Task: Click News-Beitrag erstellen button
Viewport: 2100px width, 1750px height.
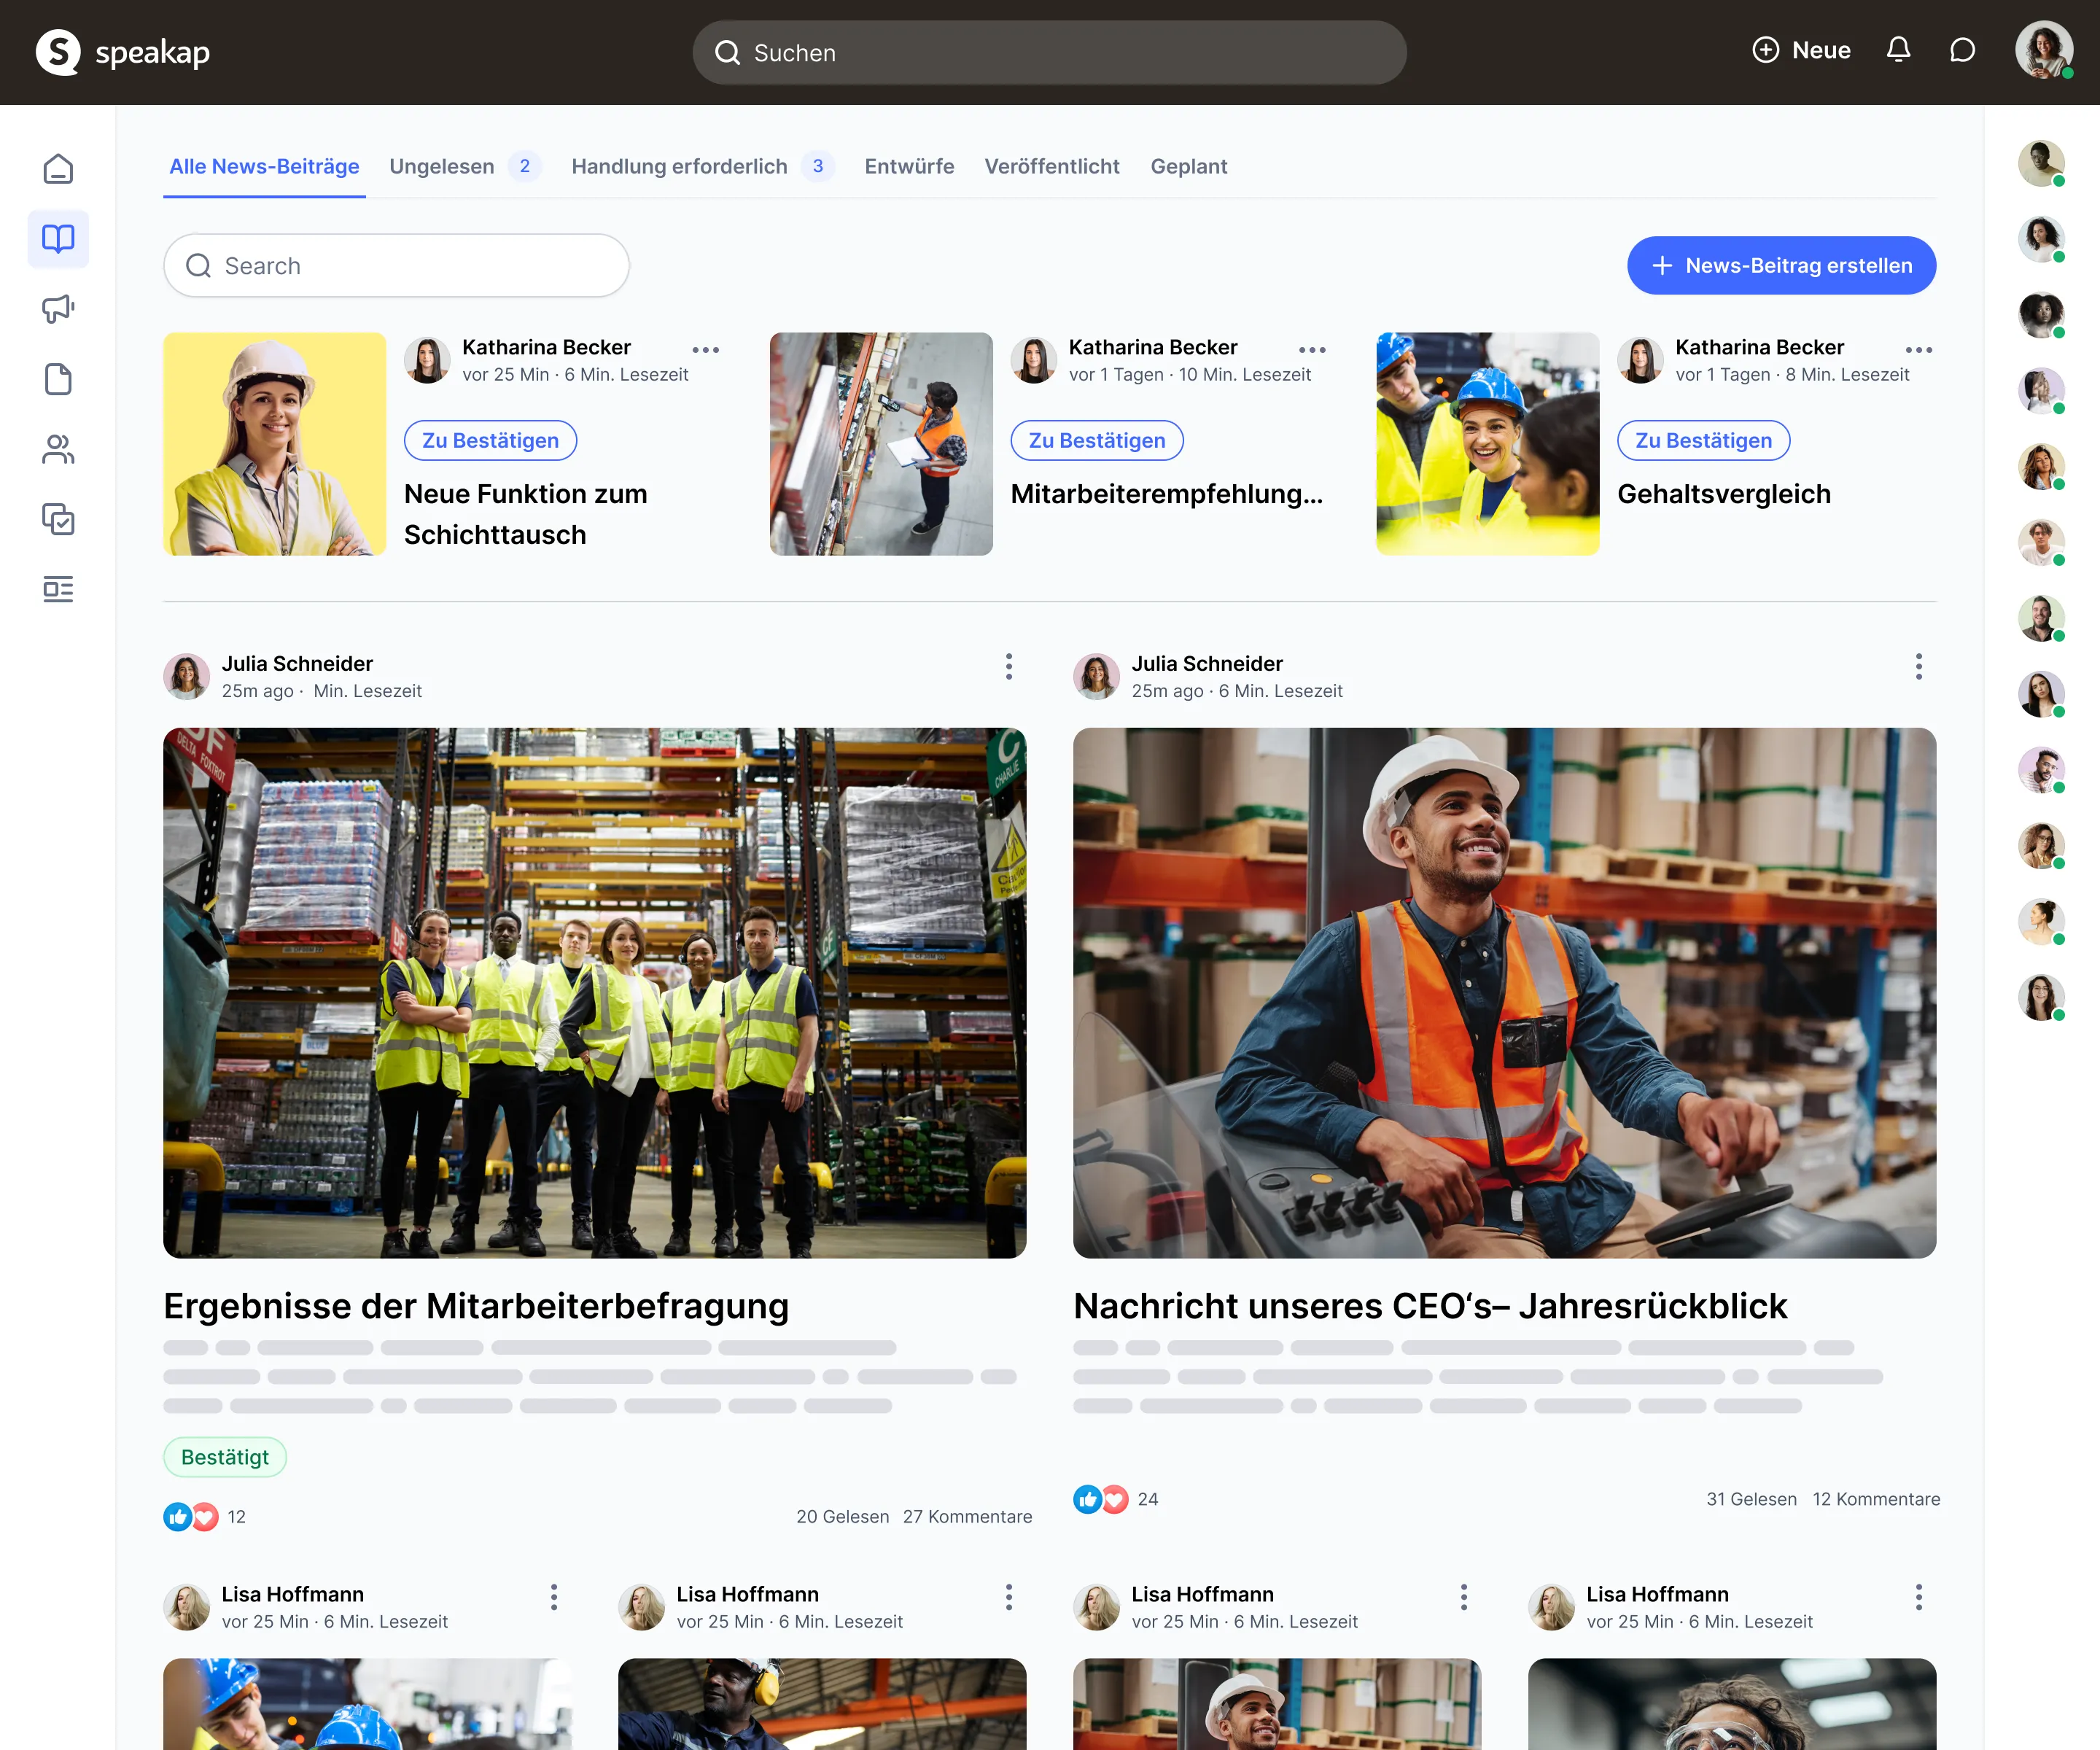Action: point(1781,265)
